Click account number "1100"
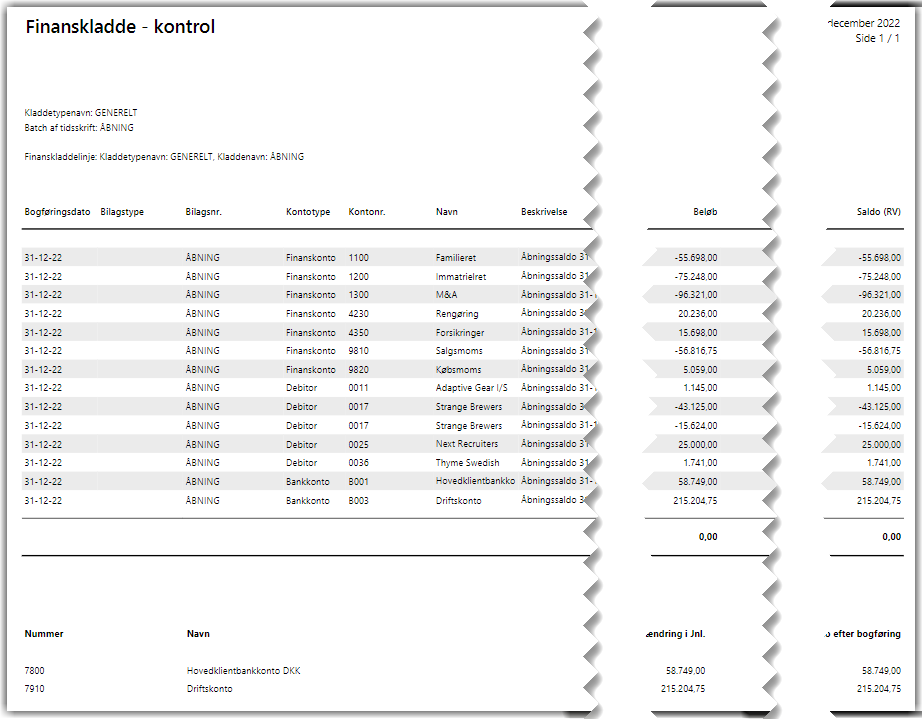The image size is (923, 719). pos(358,258)
